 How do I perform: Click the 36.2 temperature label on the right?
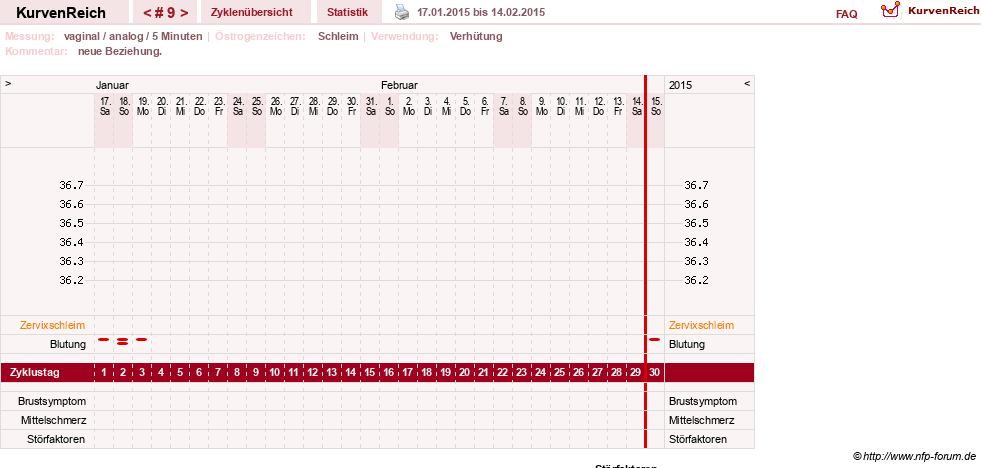click(696, 280)
